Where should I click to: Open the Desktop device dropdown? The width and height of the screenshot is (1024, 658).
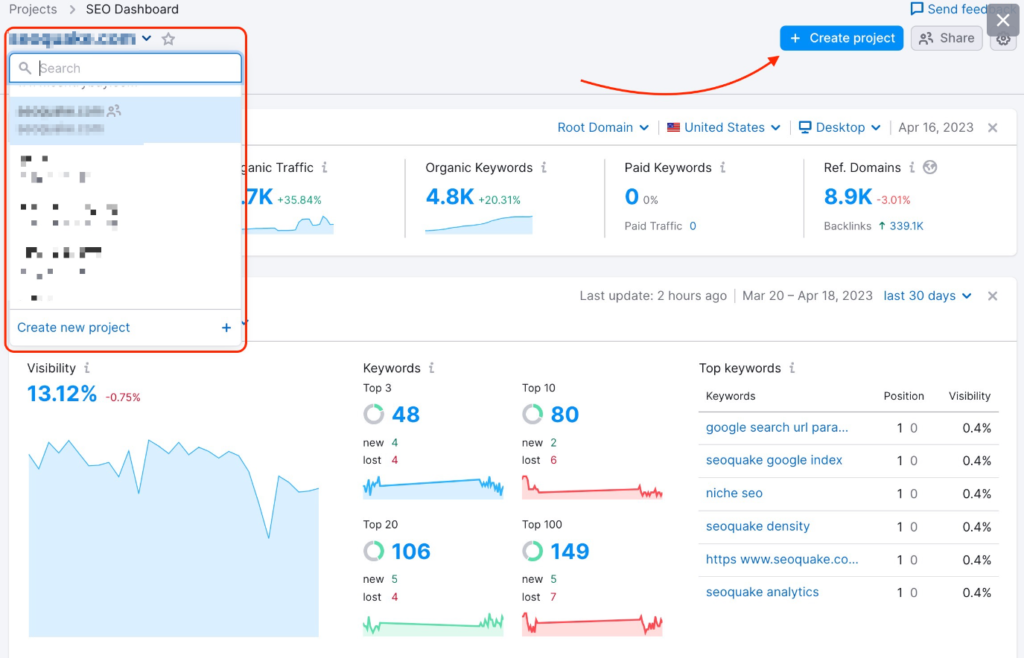[840, 128]
